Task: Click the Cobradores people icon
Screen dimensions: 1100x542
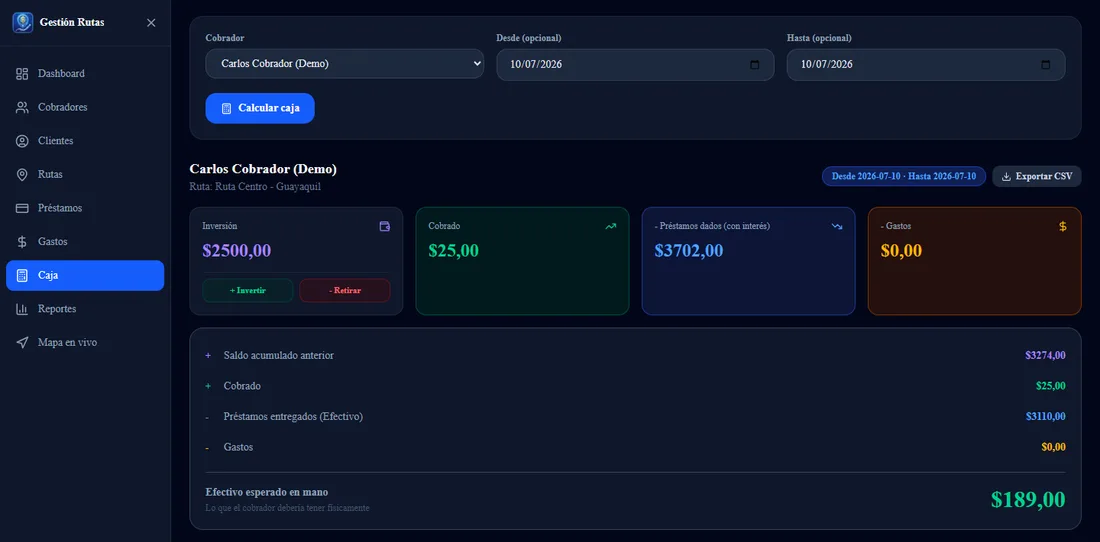Action: (x=22, y=107)
